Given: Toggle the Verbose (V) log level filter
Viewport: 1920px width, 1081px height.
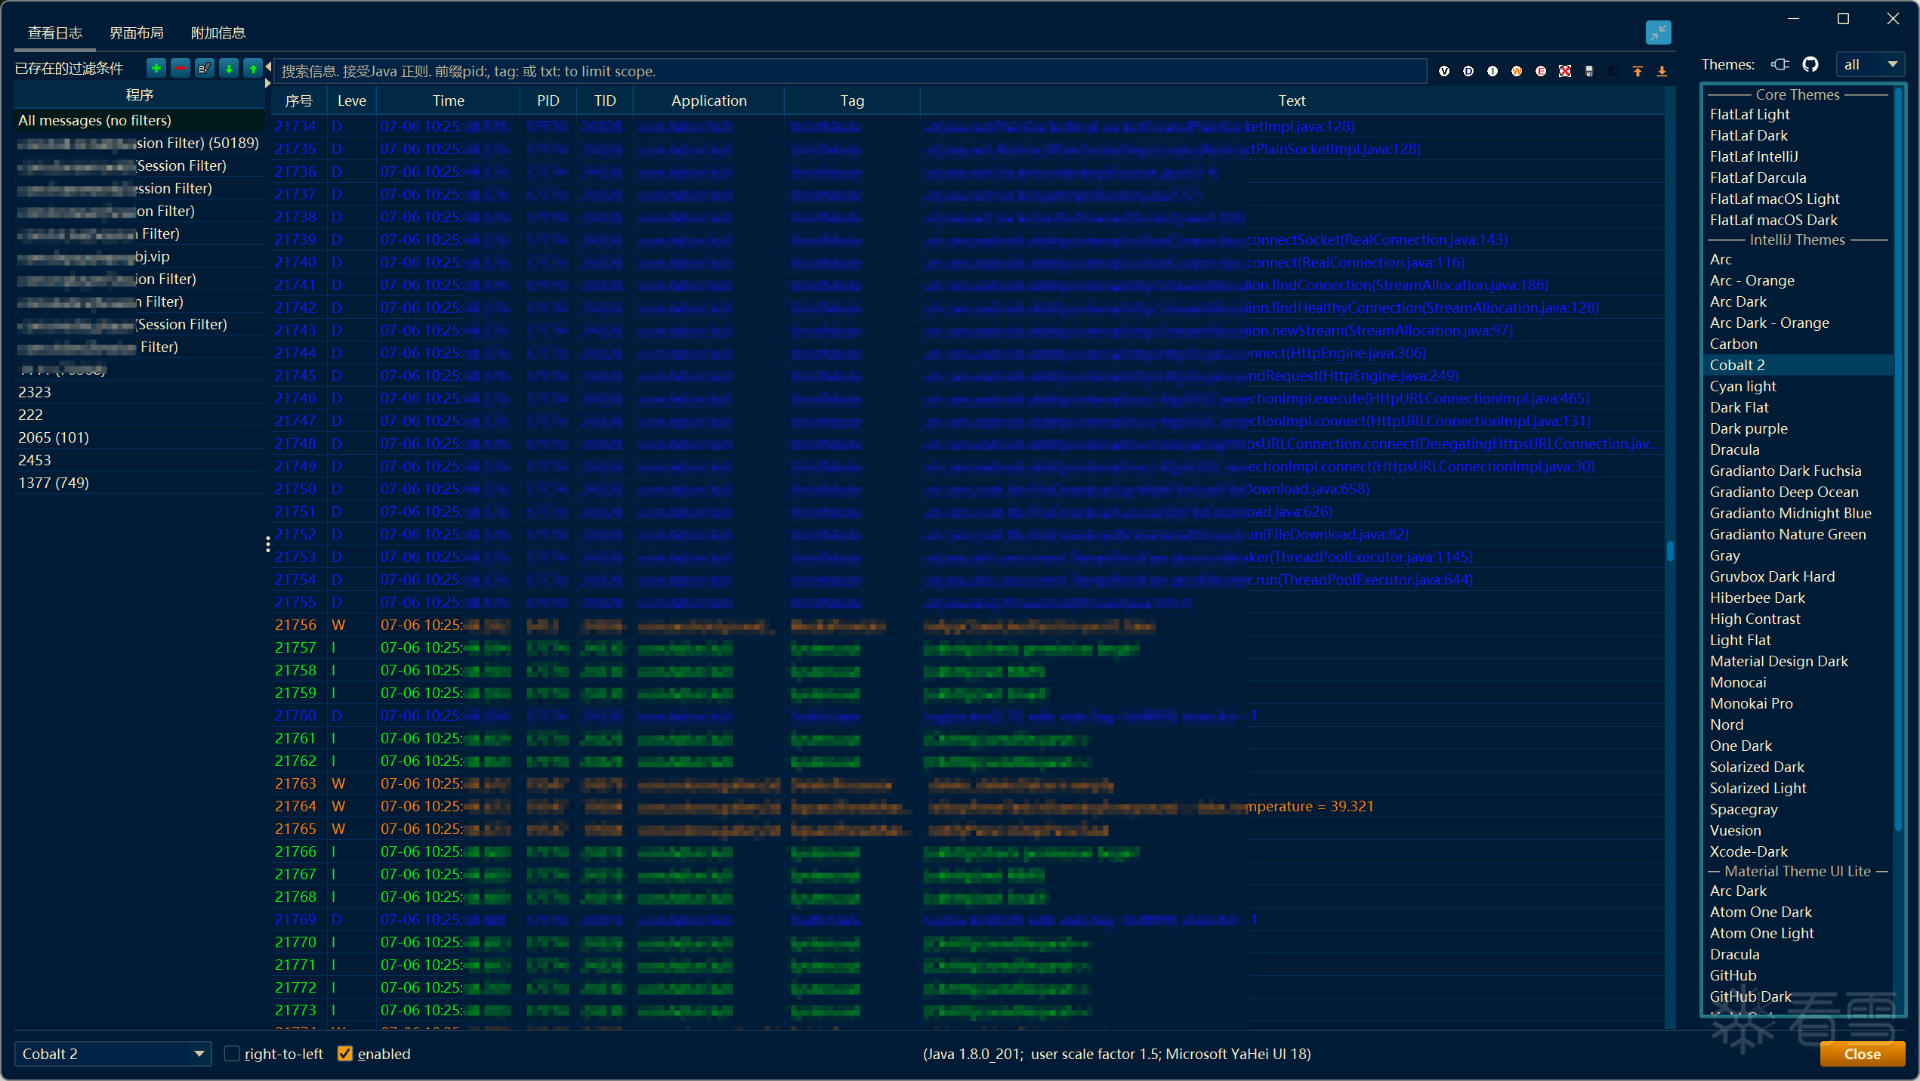Looking at the screenshot, I should [x=1444, y=71].
